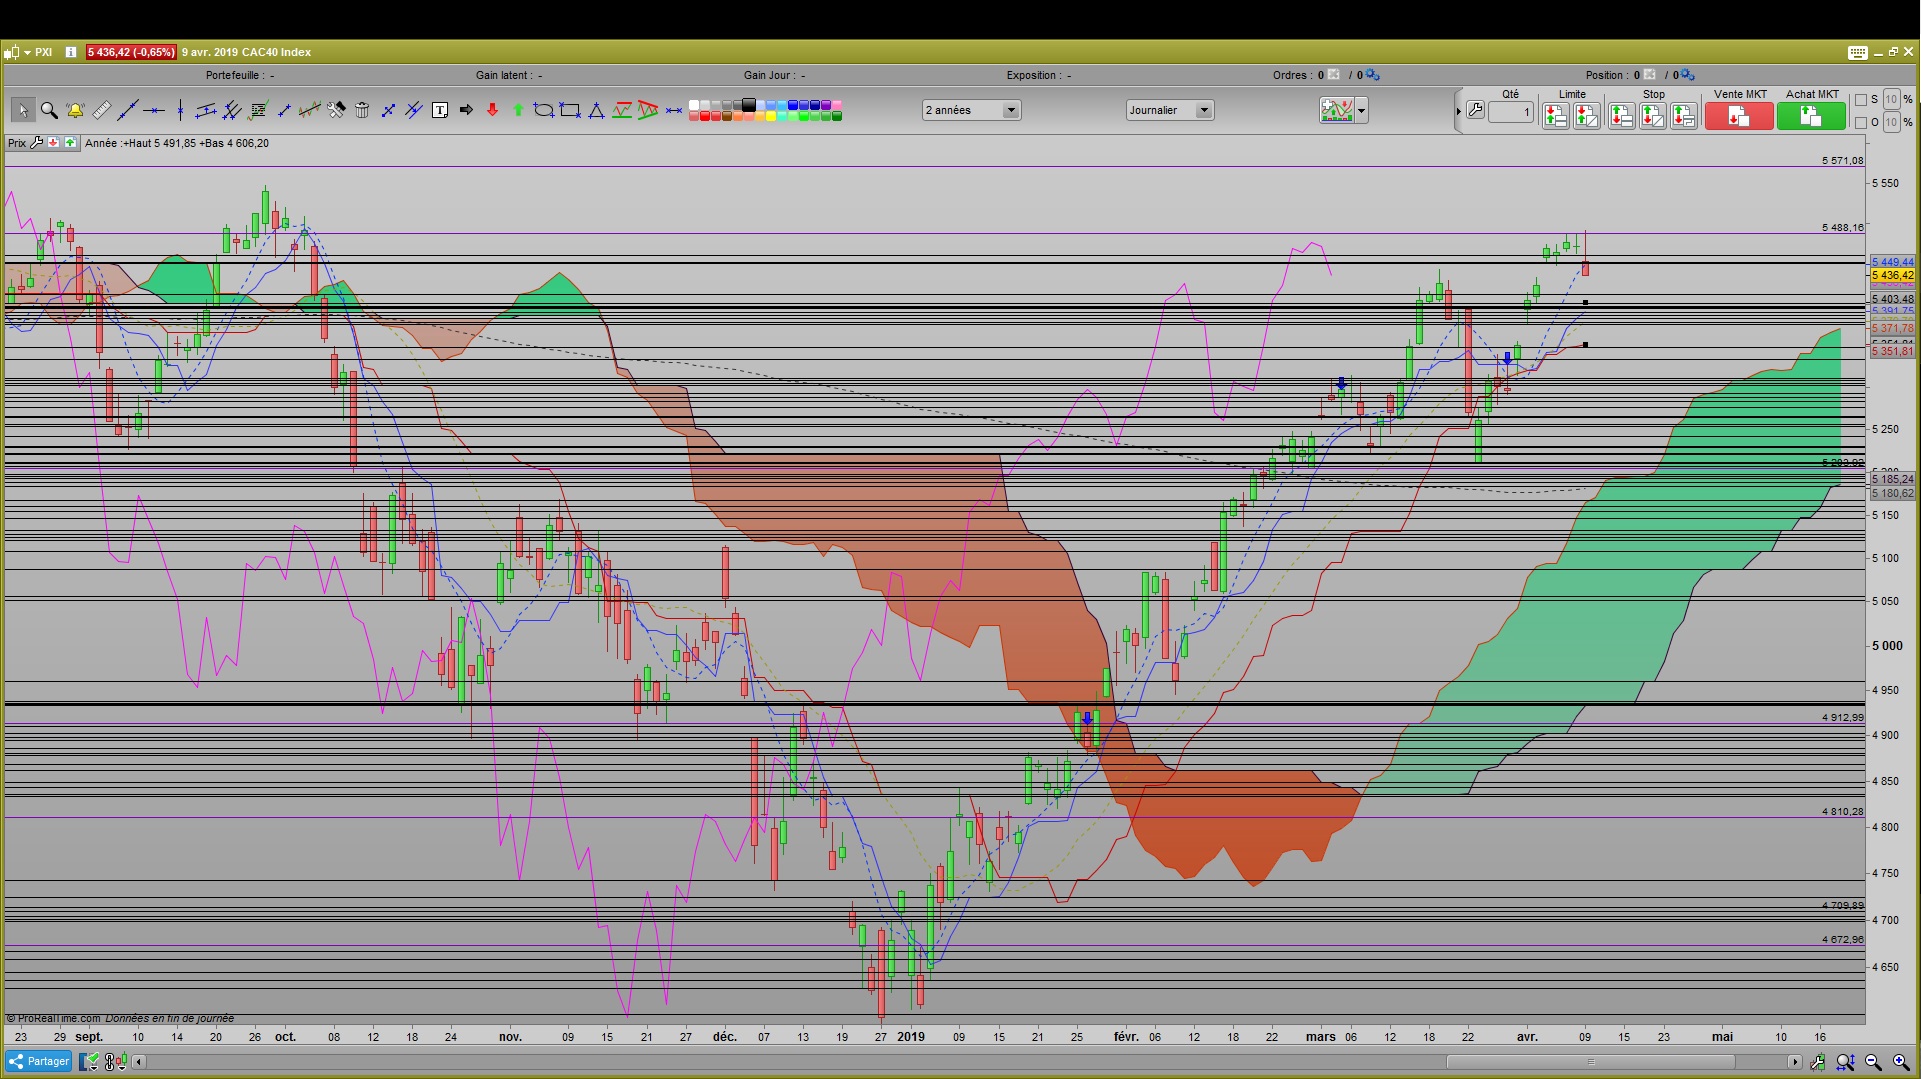1921x1079 pixels.
Task: Click the second Limite order button
Action: pyautogui.click(x=1587, y=116)
